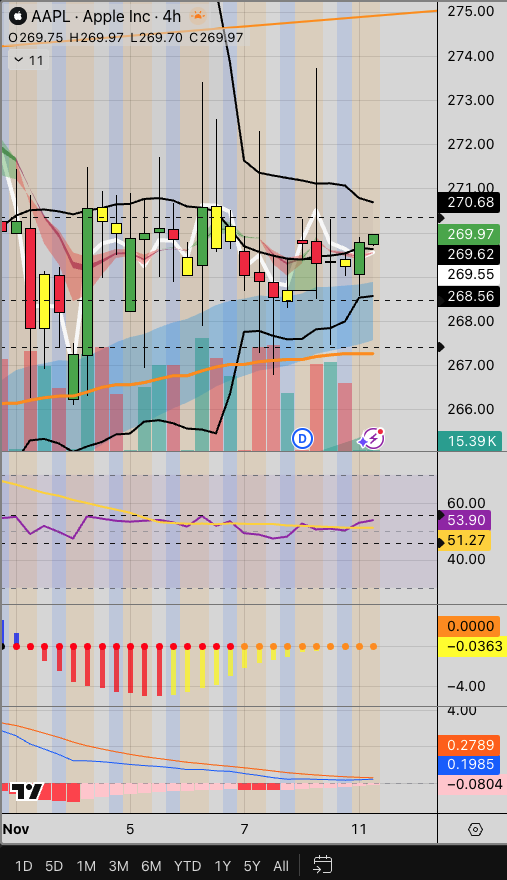The width and height of the screenshot is (507, 880).
Task: Click the blue D dividend marker
Action: [x=302, y=438]
